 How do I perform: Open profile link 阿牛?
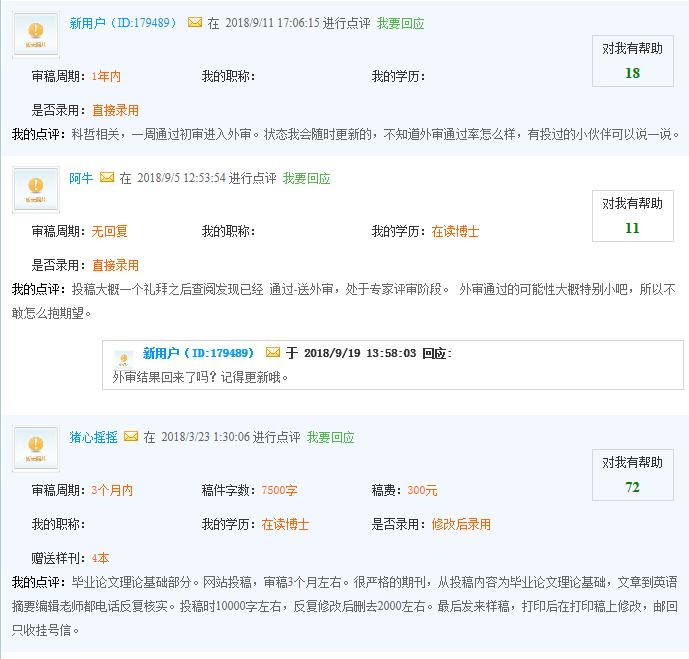tap(81, 178)
